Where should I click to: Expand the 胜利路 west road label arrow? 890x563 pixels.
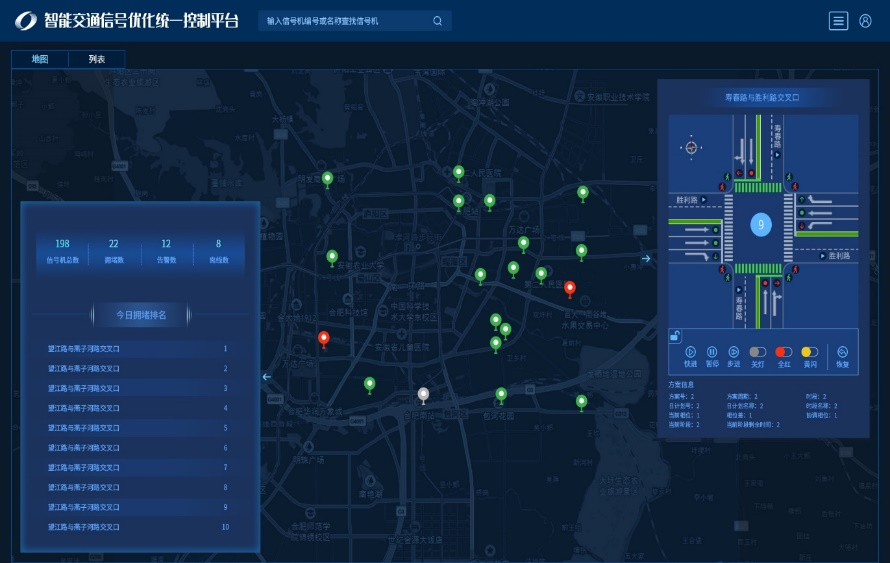coord(704,200)
